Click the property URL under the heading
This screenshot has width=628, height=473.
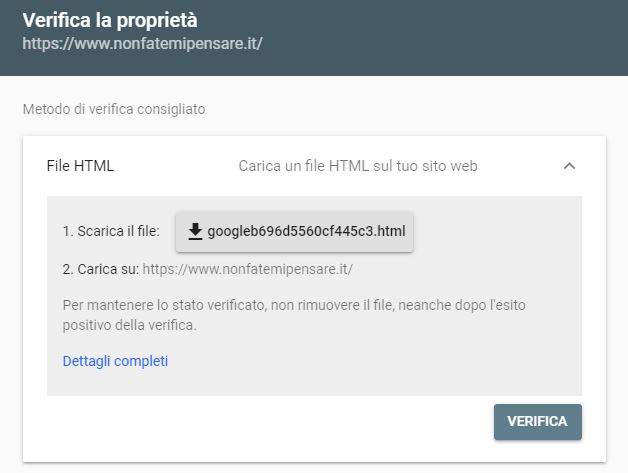142,44
